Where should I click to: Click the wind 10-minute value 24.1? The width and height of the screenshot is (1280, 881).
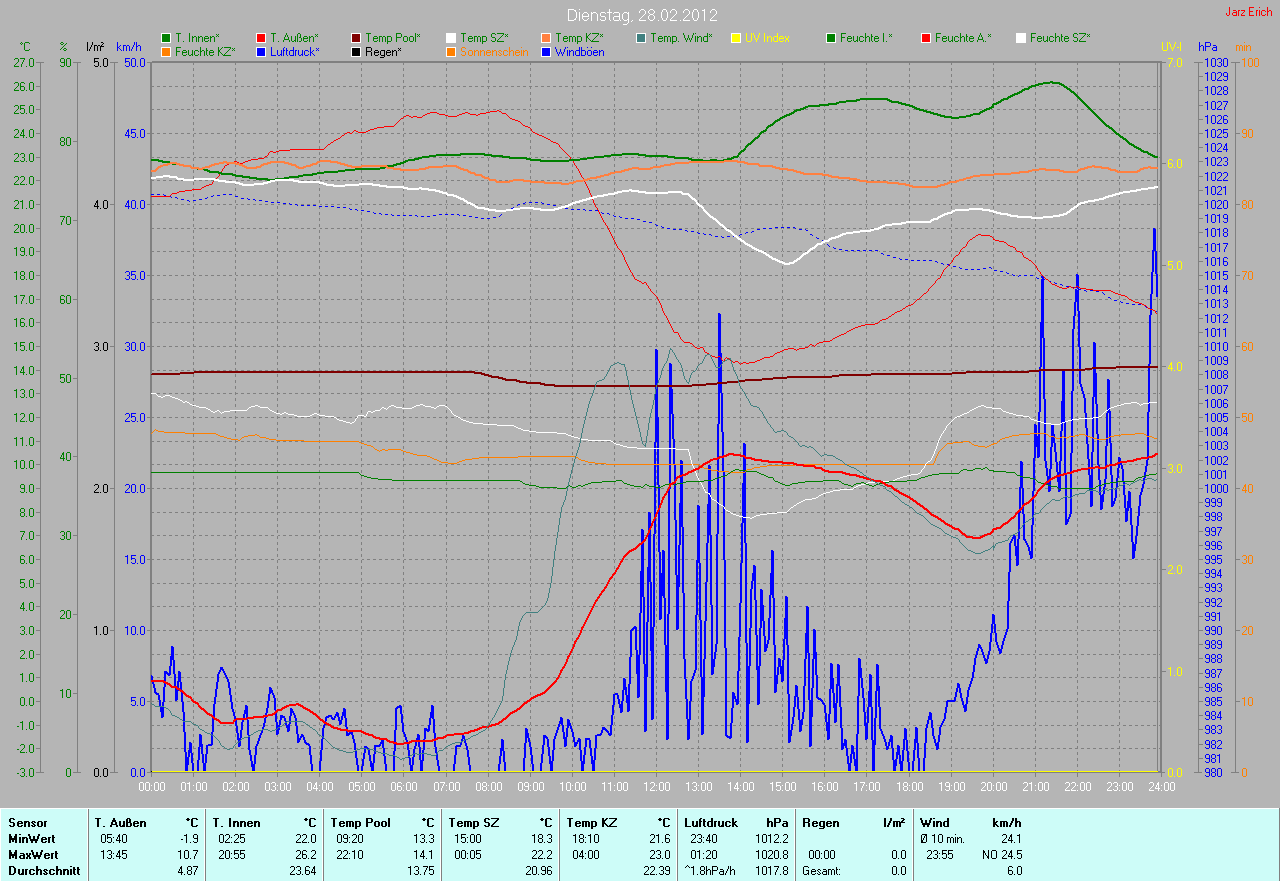click(1010, 839)
